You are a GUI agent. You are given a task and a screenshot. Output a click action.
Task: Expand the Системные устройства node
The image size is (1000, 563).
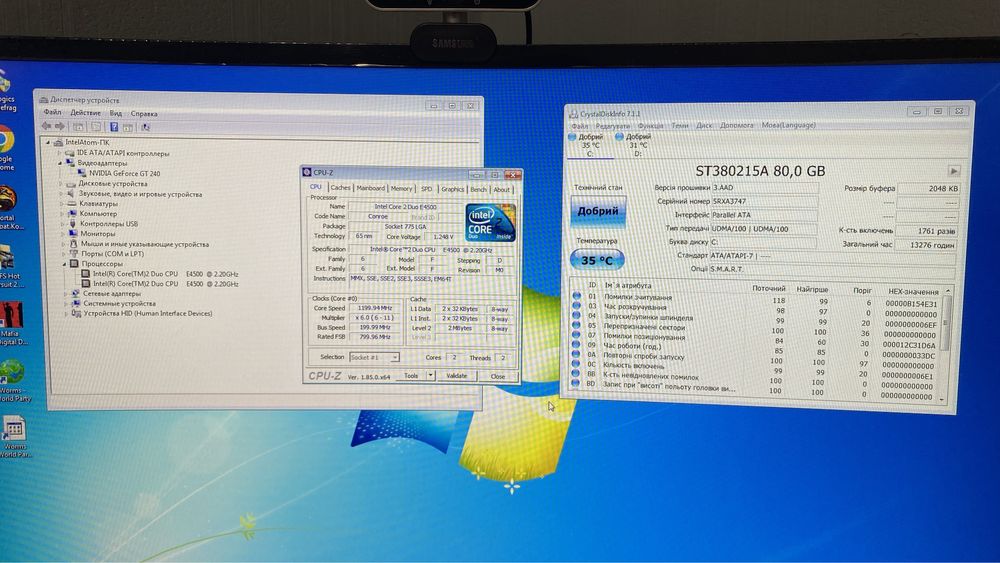(66, 303)
